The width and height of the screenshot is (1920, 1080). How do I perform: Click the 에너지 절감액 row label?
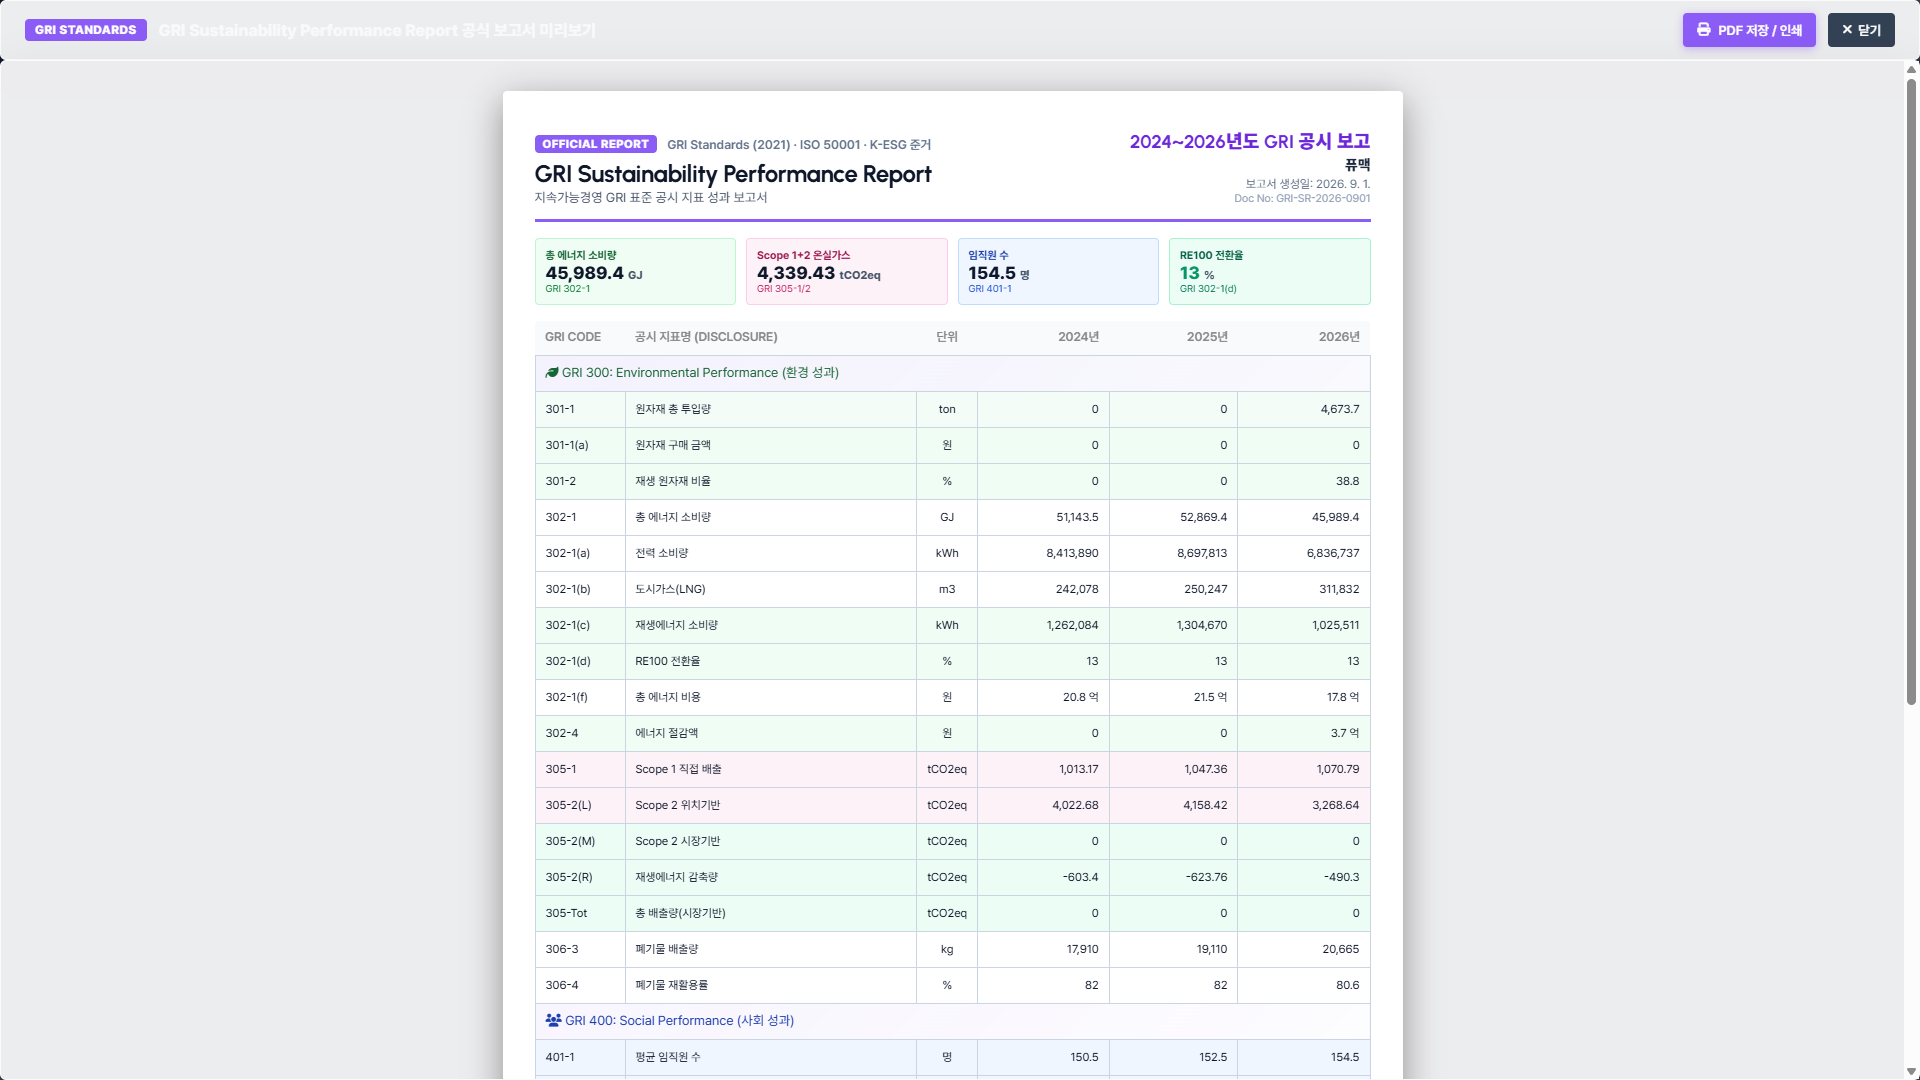[667, 733]
